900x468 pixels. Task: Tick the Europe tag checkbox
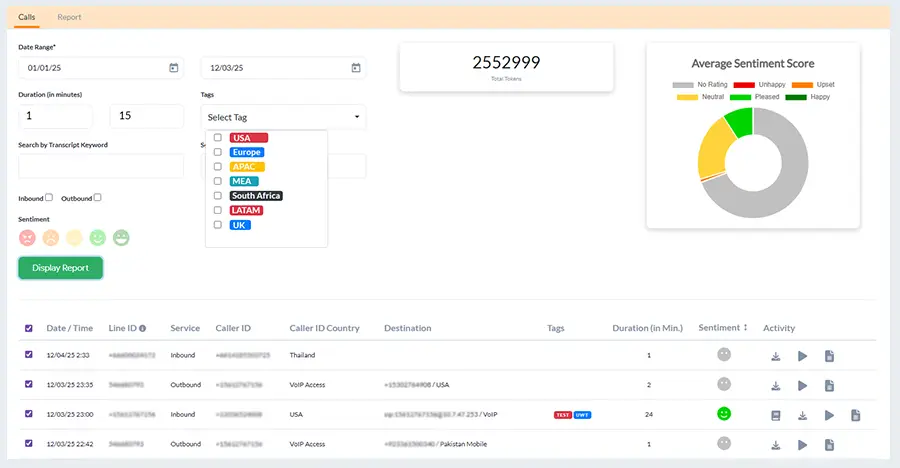[x=218, y=152]
